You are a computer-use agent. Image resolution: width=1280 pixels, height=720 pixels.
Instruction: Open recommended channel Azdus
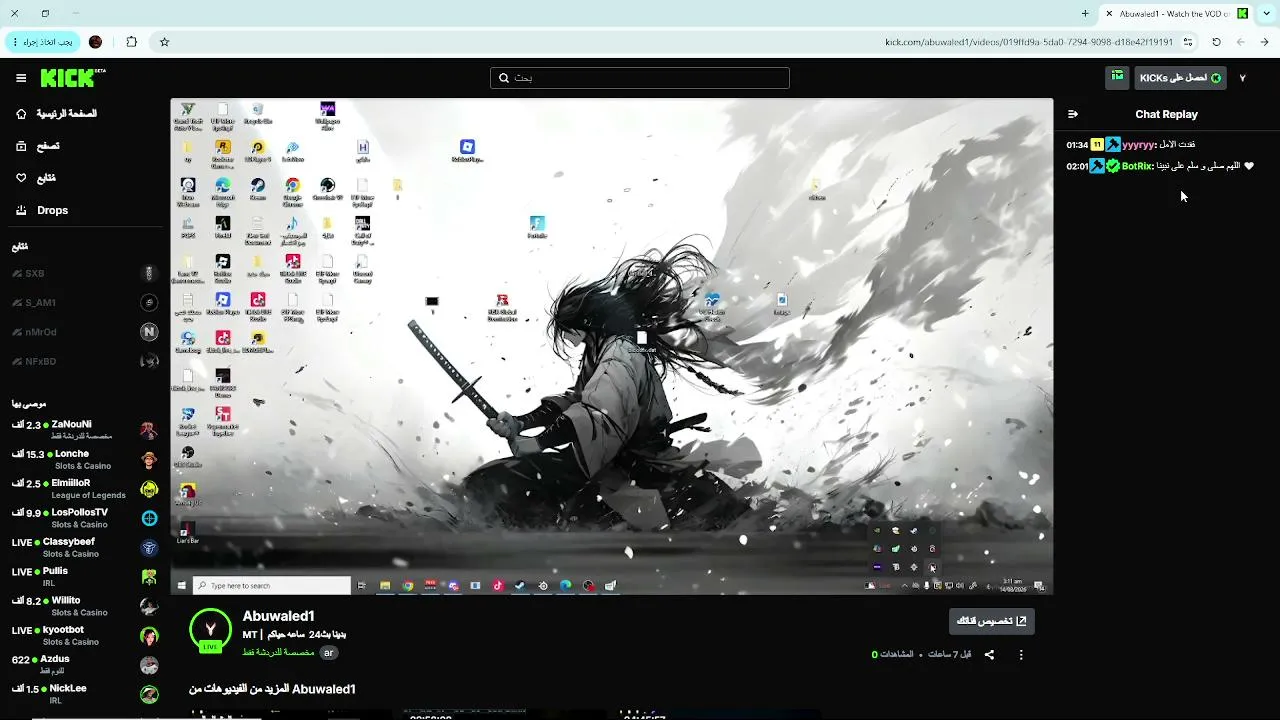84,665
